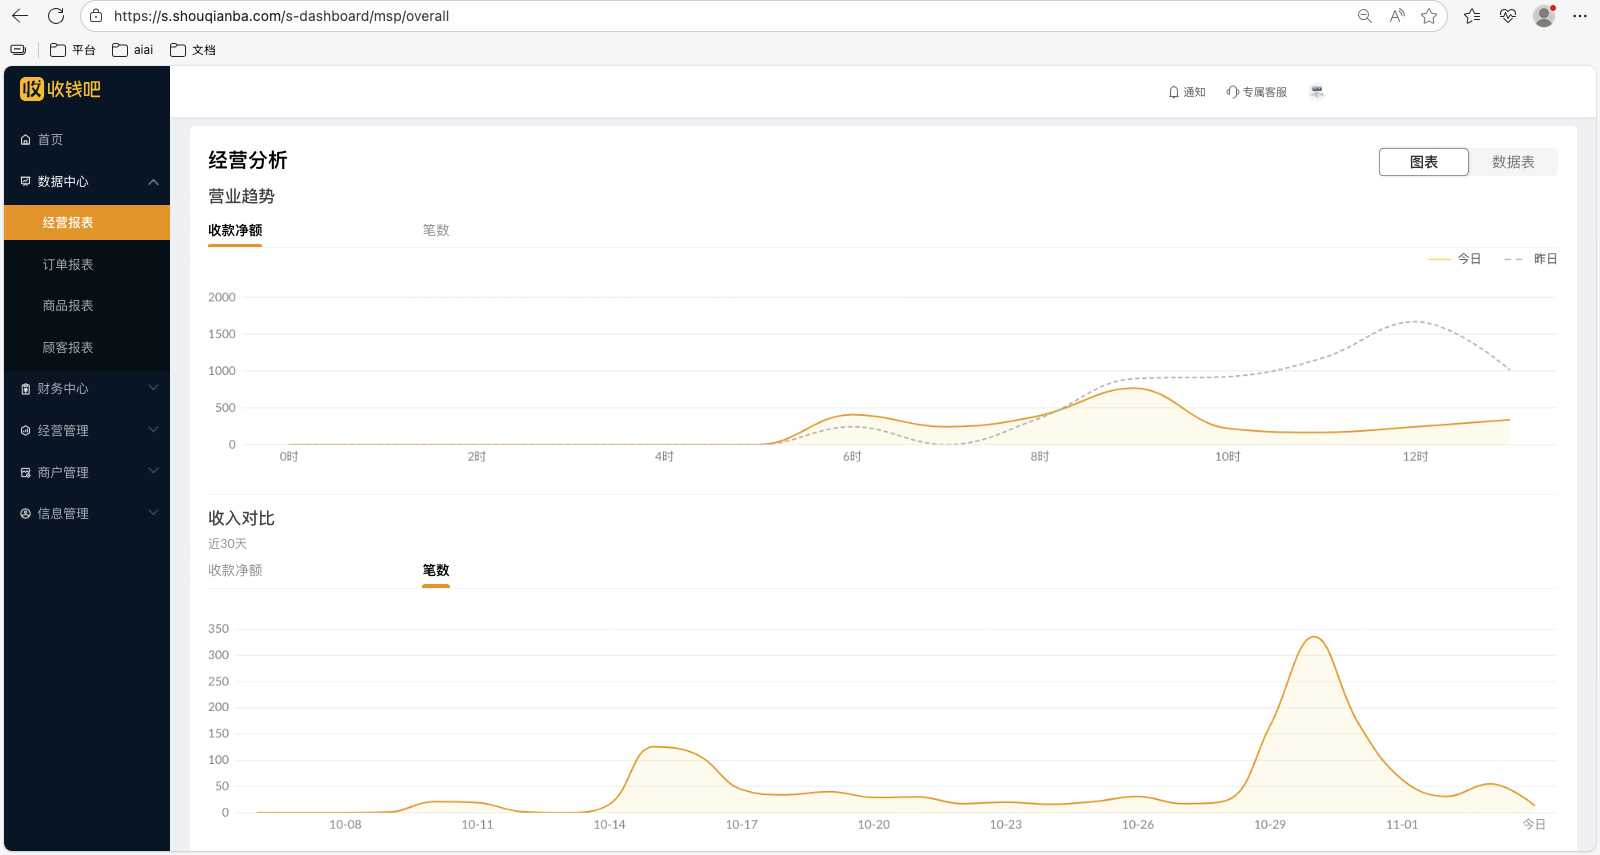Switch view to 图表 mode
Screen dimensions: 1600x855
(1423, 162)
